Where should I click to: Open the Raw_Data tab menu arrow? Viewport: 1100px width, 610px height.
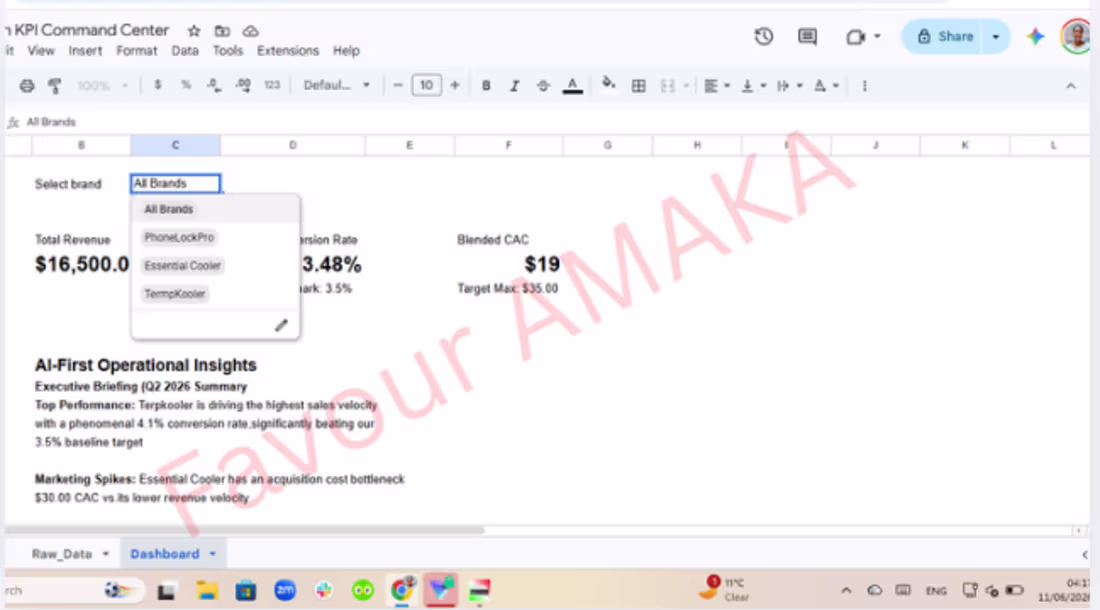[x=105, y=554]
